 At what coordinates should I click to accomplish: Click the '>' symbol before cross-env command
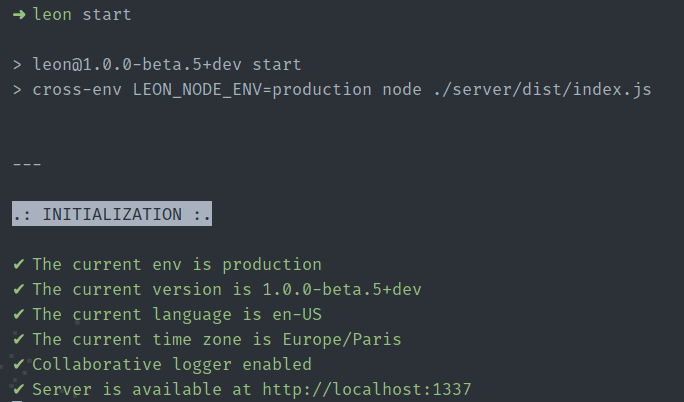coord(17,90)
